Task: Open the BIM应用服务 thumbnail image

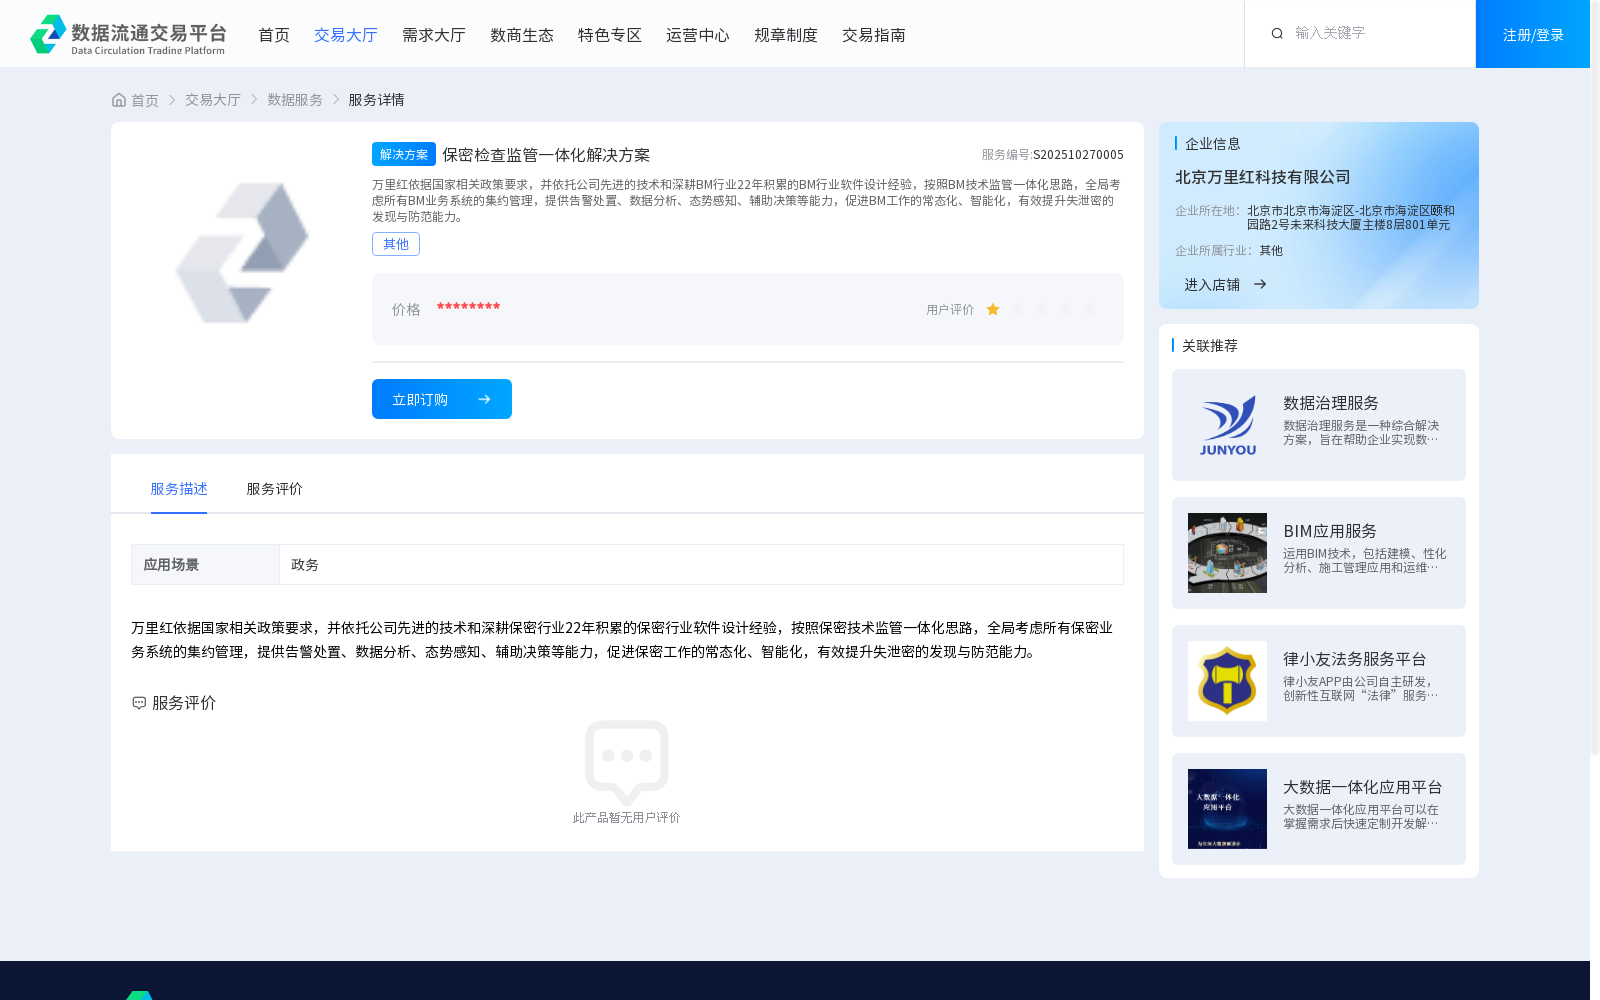Action: coord(1227,553)
